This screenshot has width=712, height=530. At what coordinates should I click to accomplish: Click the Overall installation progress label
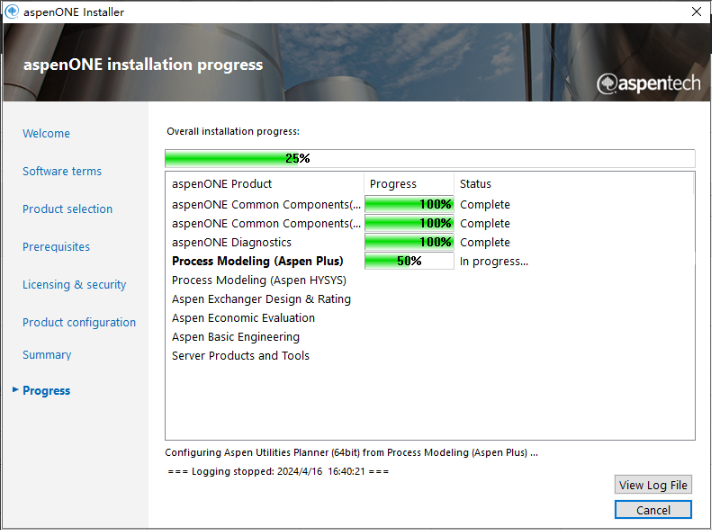233,132
